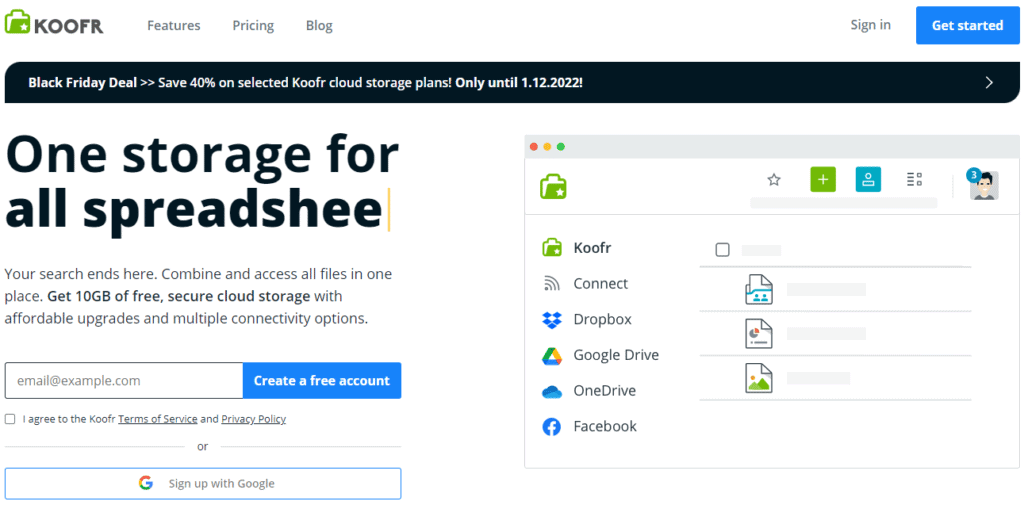Click the Get started button

967,25
